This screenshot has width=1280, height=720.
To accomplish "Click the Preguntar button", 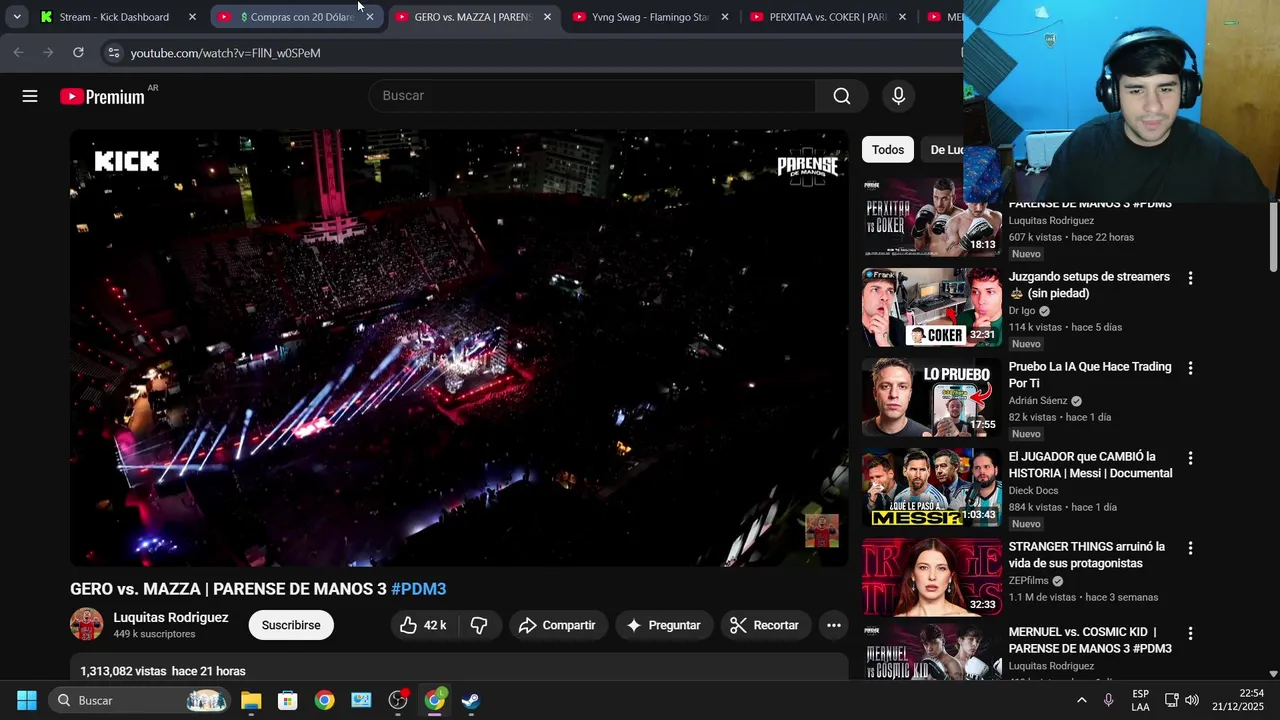I will (x=664, y=625).
